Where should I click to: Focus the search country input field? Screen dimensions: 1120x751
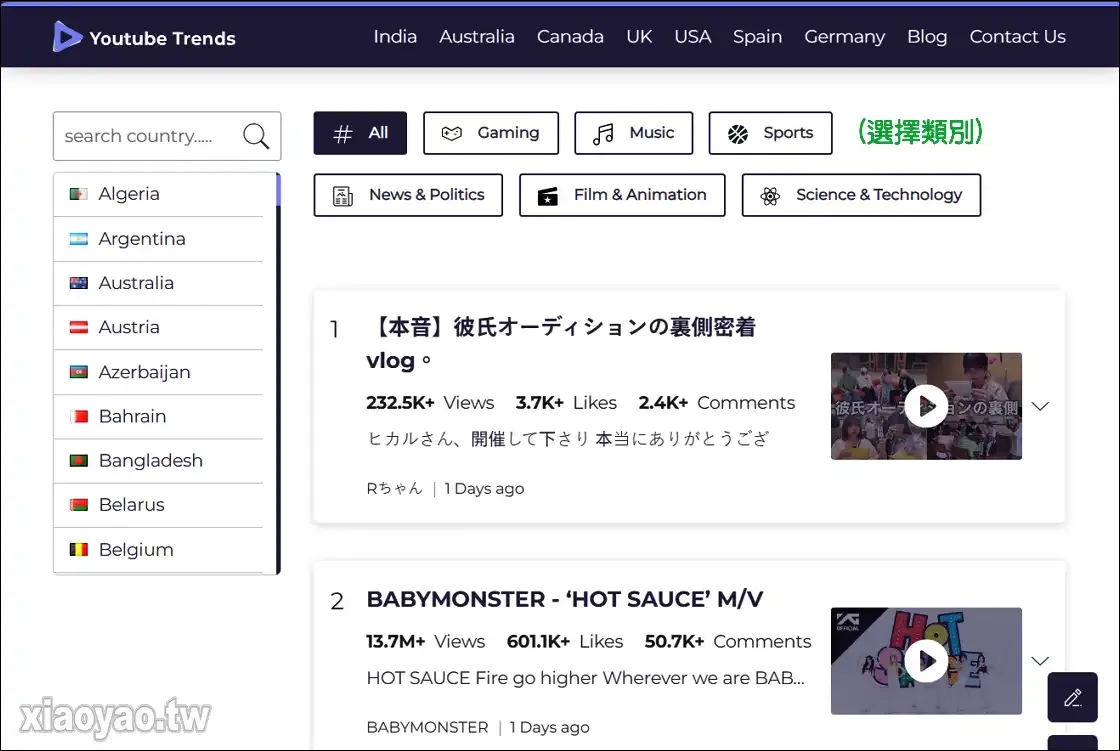click(x=167, y=136)
